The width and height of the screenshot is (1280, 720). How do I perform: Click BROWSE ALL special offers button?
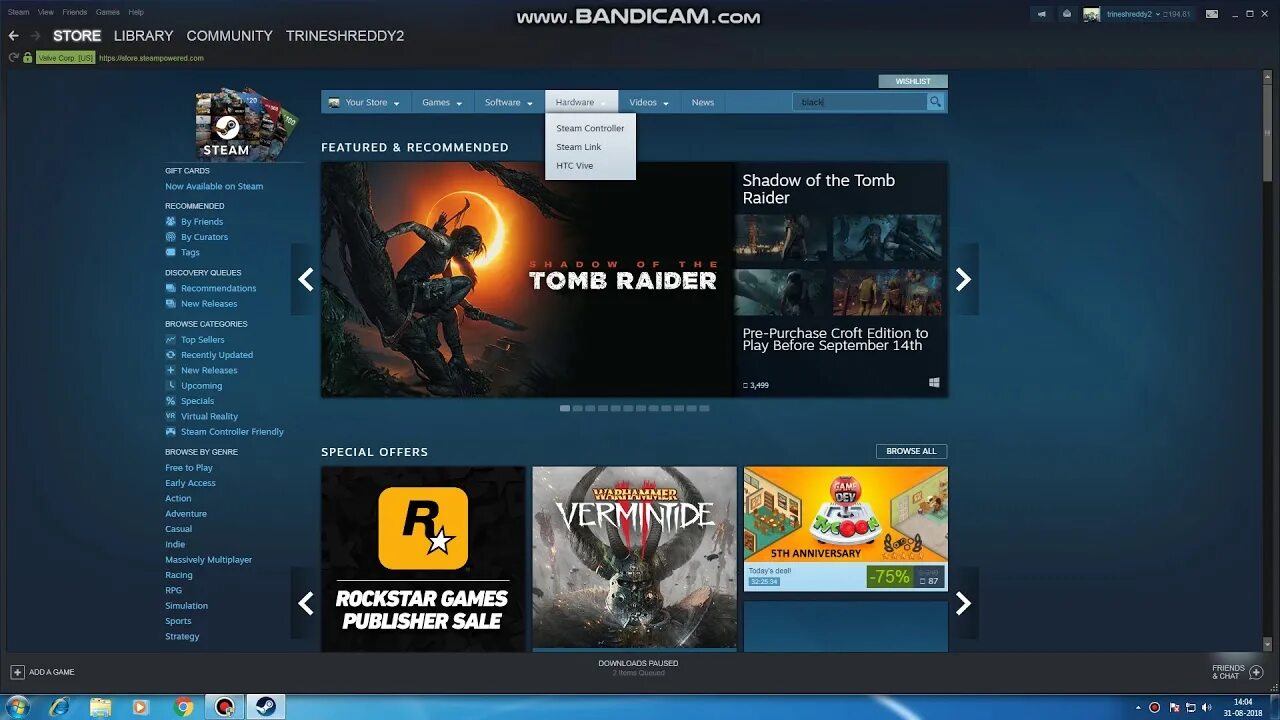click(911, 451)
